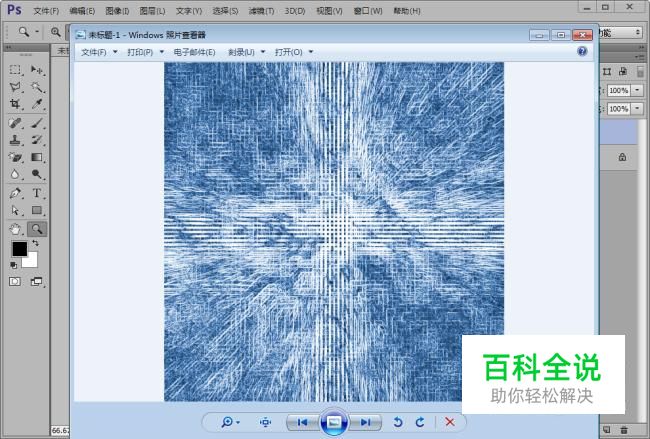
Task: Rotate photo clockwise
Action: point(420,422)
